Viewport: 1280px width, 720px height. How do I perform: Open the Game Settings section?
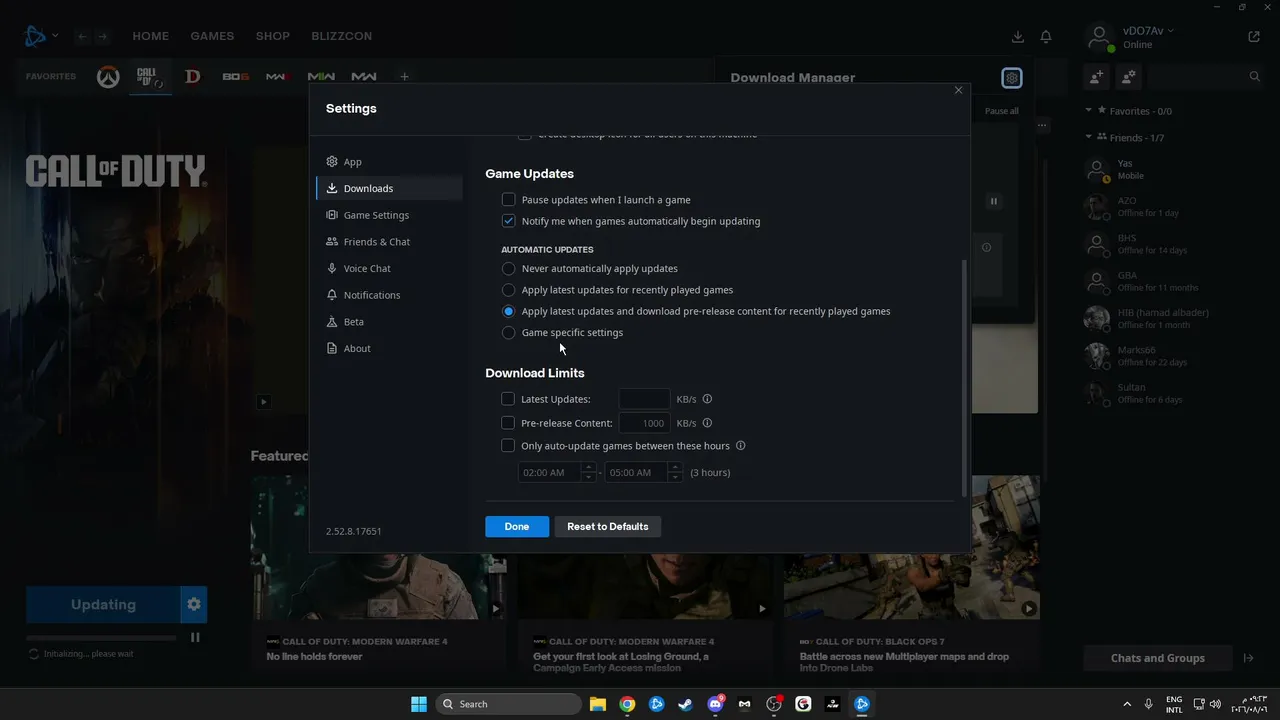[x=389, y=215]
